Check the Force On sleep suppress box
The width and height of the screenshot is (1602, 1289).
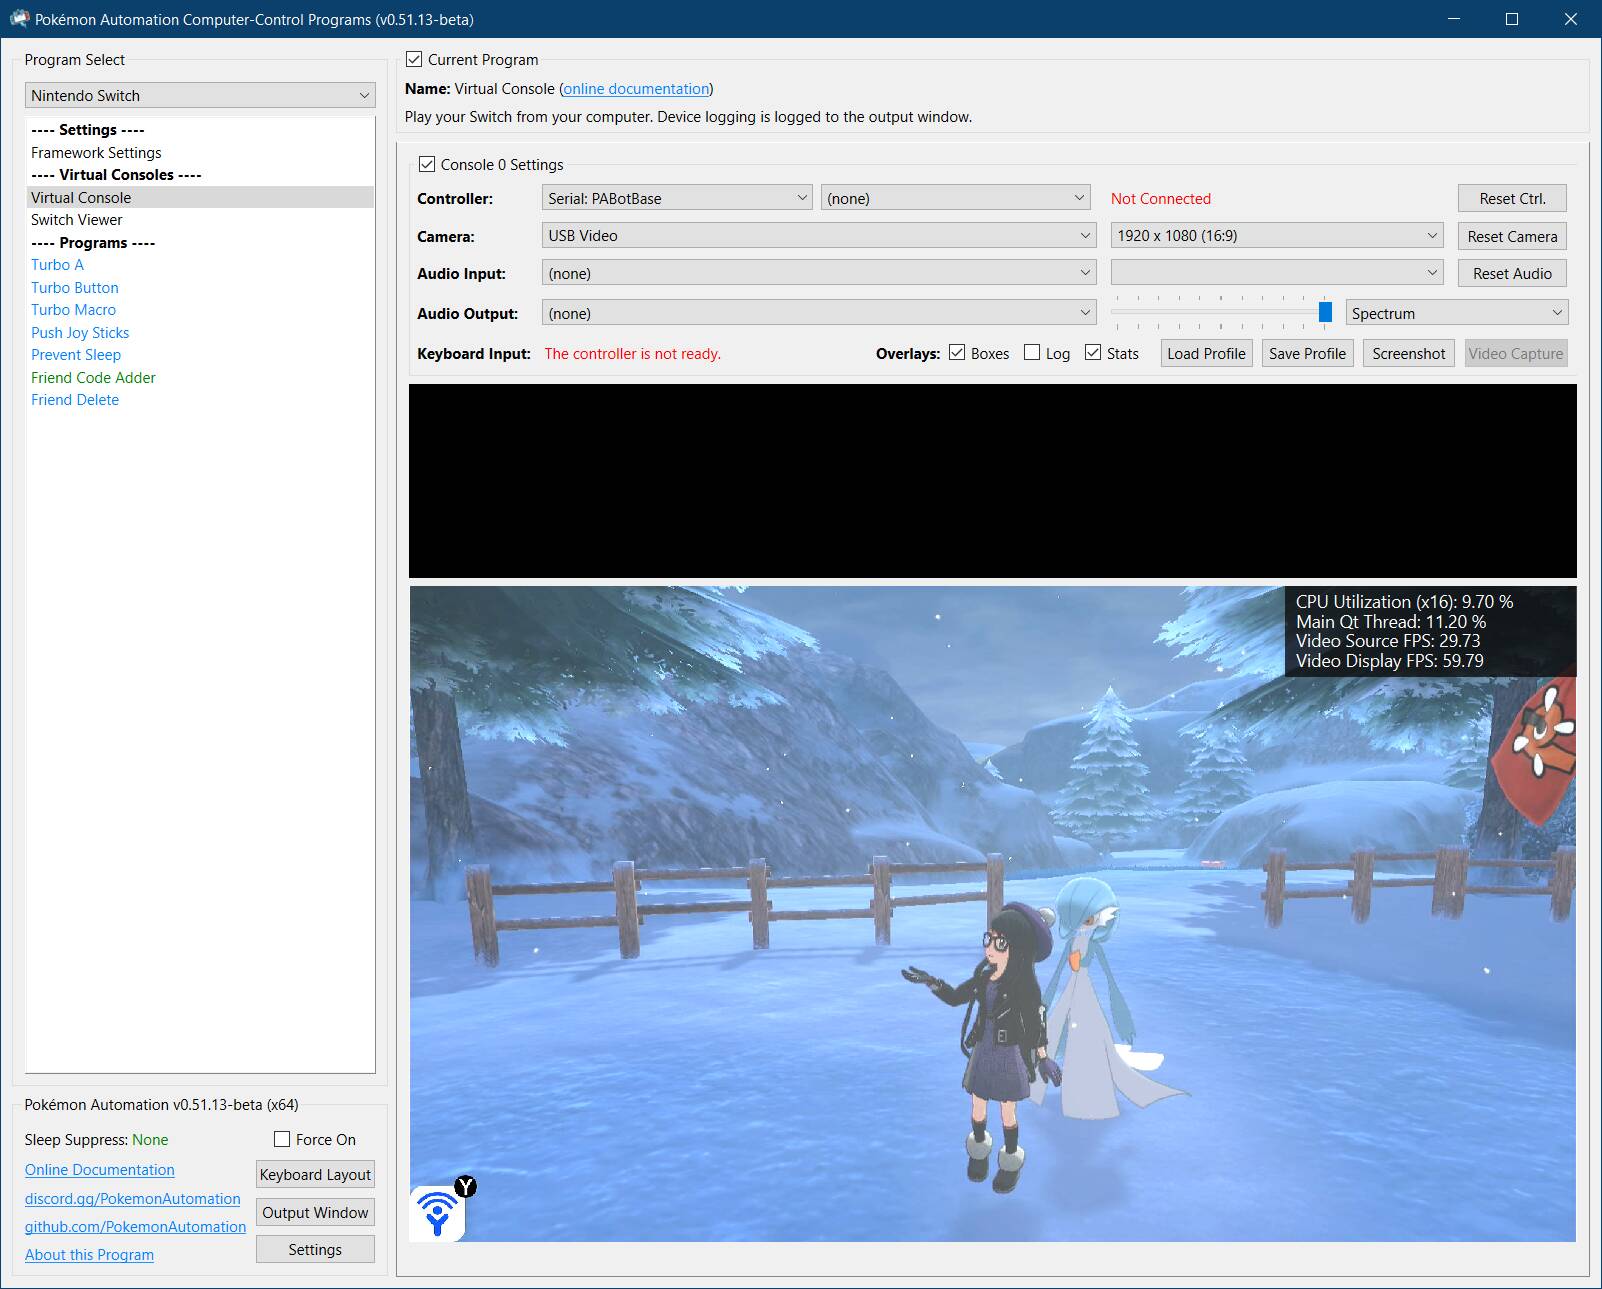point(282,1139)
